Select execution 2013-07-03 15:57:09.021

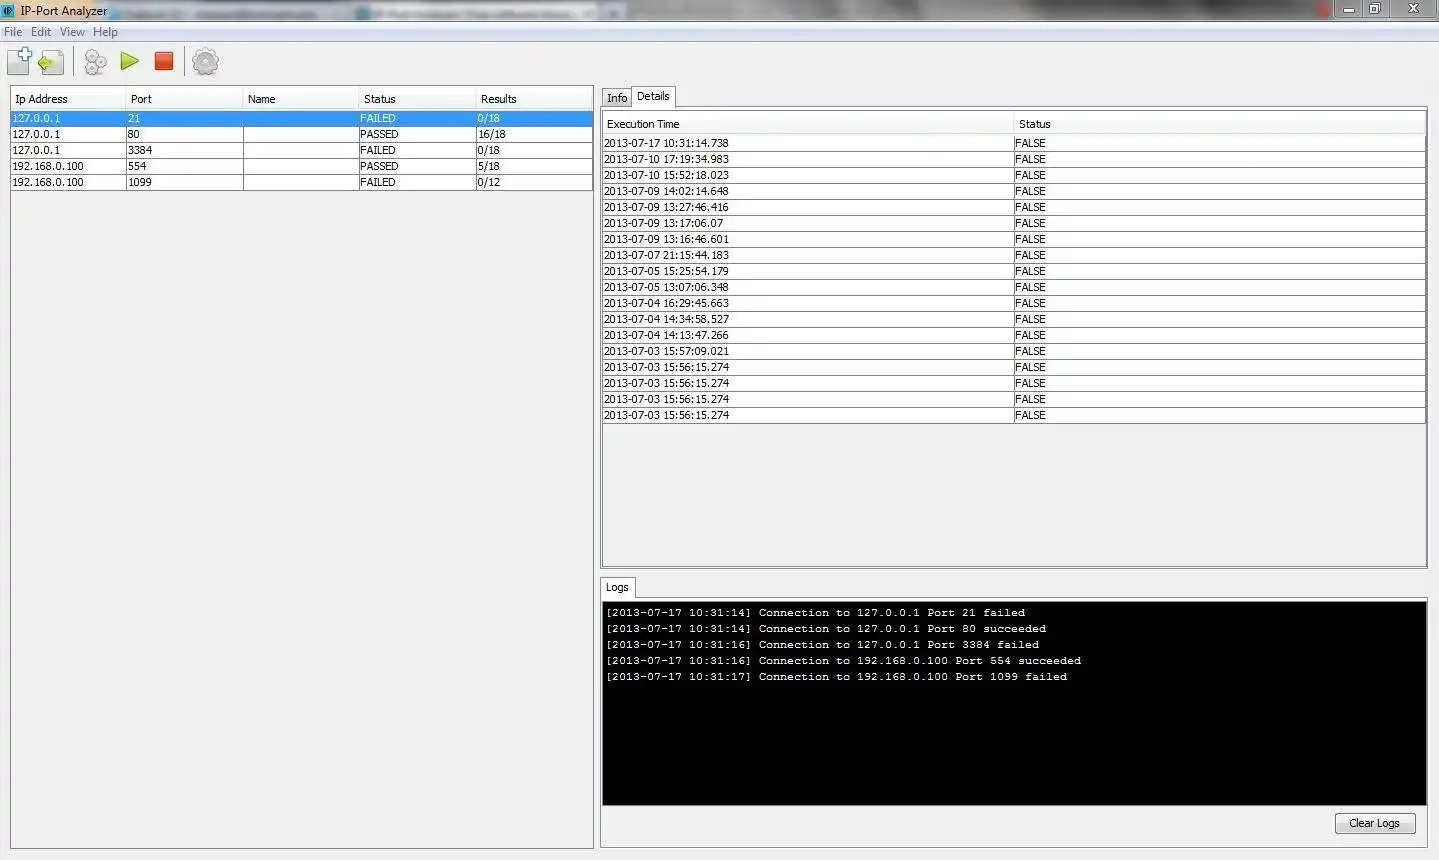coord(1014,351)
